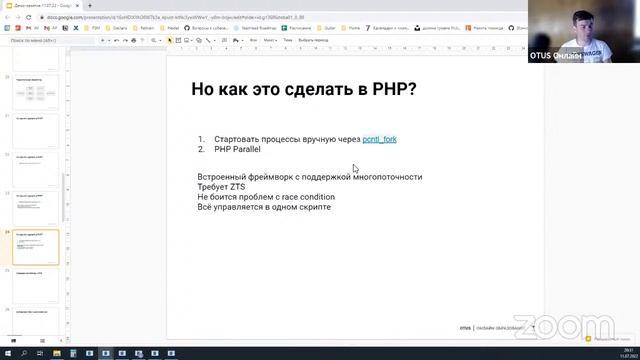Select the cursor pointer tool
The image size is (640, 360).
pos(170,40)
